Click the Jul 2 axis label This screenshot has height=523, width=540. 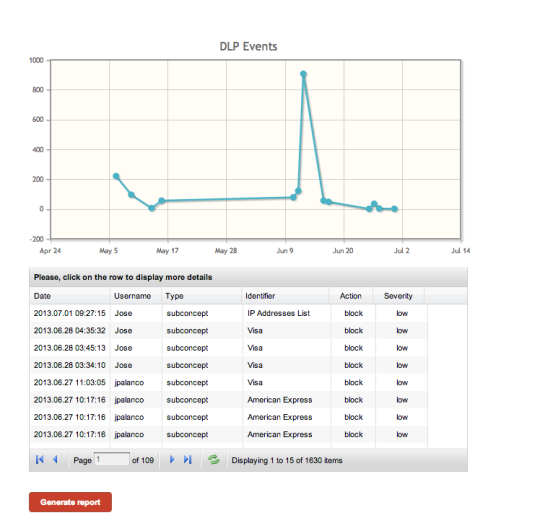click(x=402, y=251)
